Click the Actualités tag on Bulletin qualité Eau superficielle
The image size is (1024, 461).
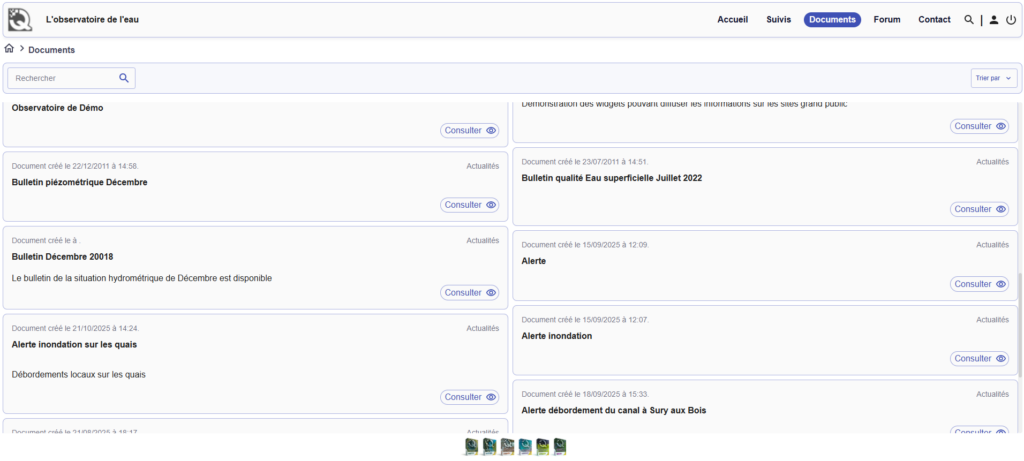click(993, 161)
